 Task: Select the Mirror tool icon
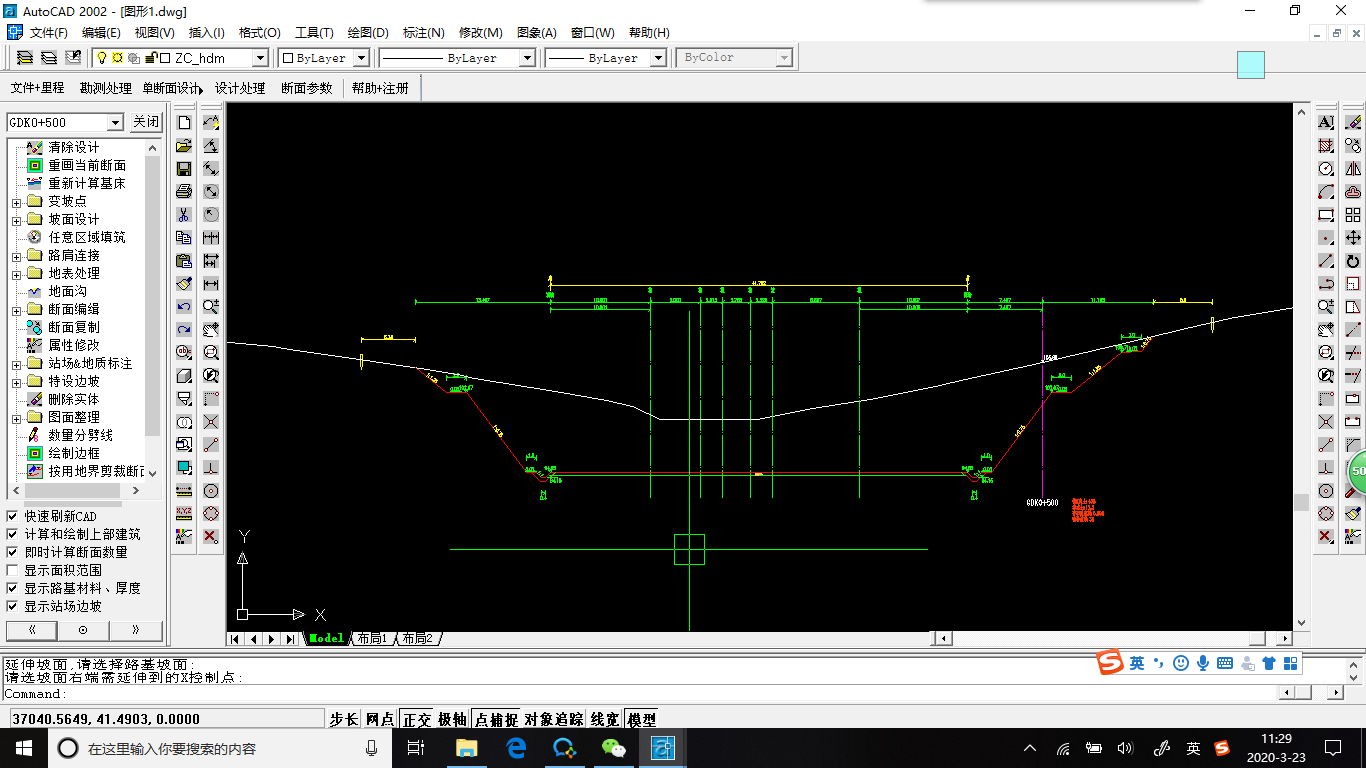pyautogui.click(x=1353, y=168)
